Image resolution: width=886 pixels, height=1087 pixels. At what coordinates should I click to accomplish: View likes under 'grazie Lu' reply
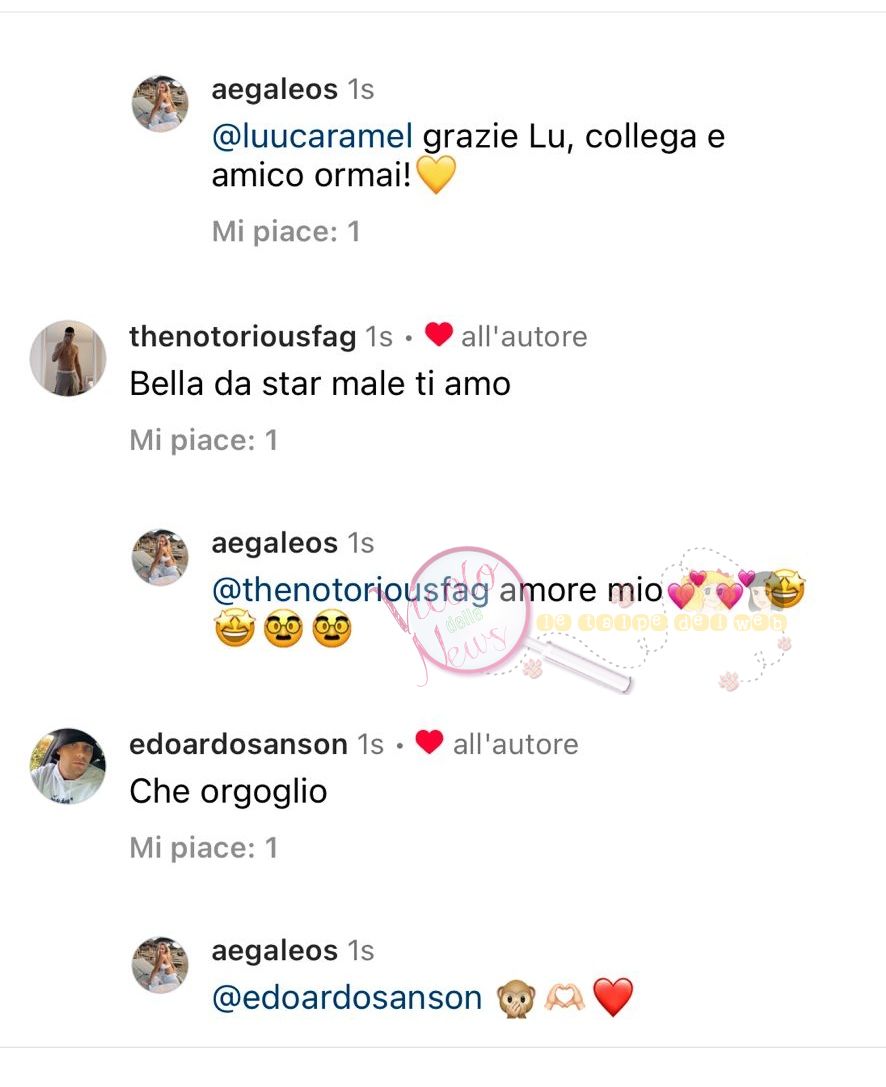point(286,232)
